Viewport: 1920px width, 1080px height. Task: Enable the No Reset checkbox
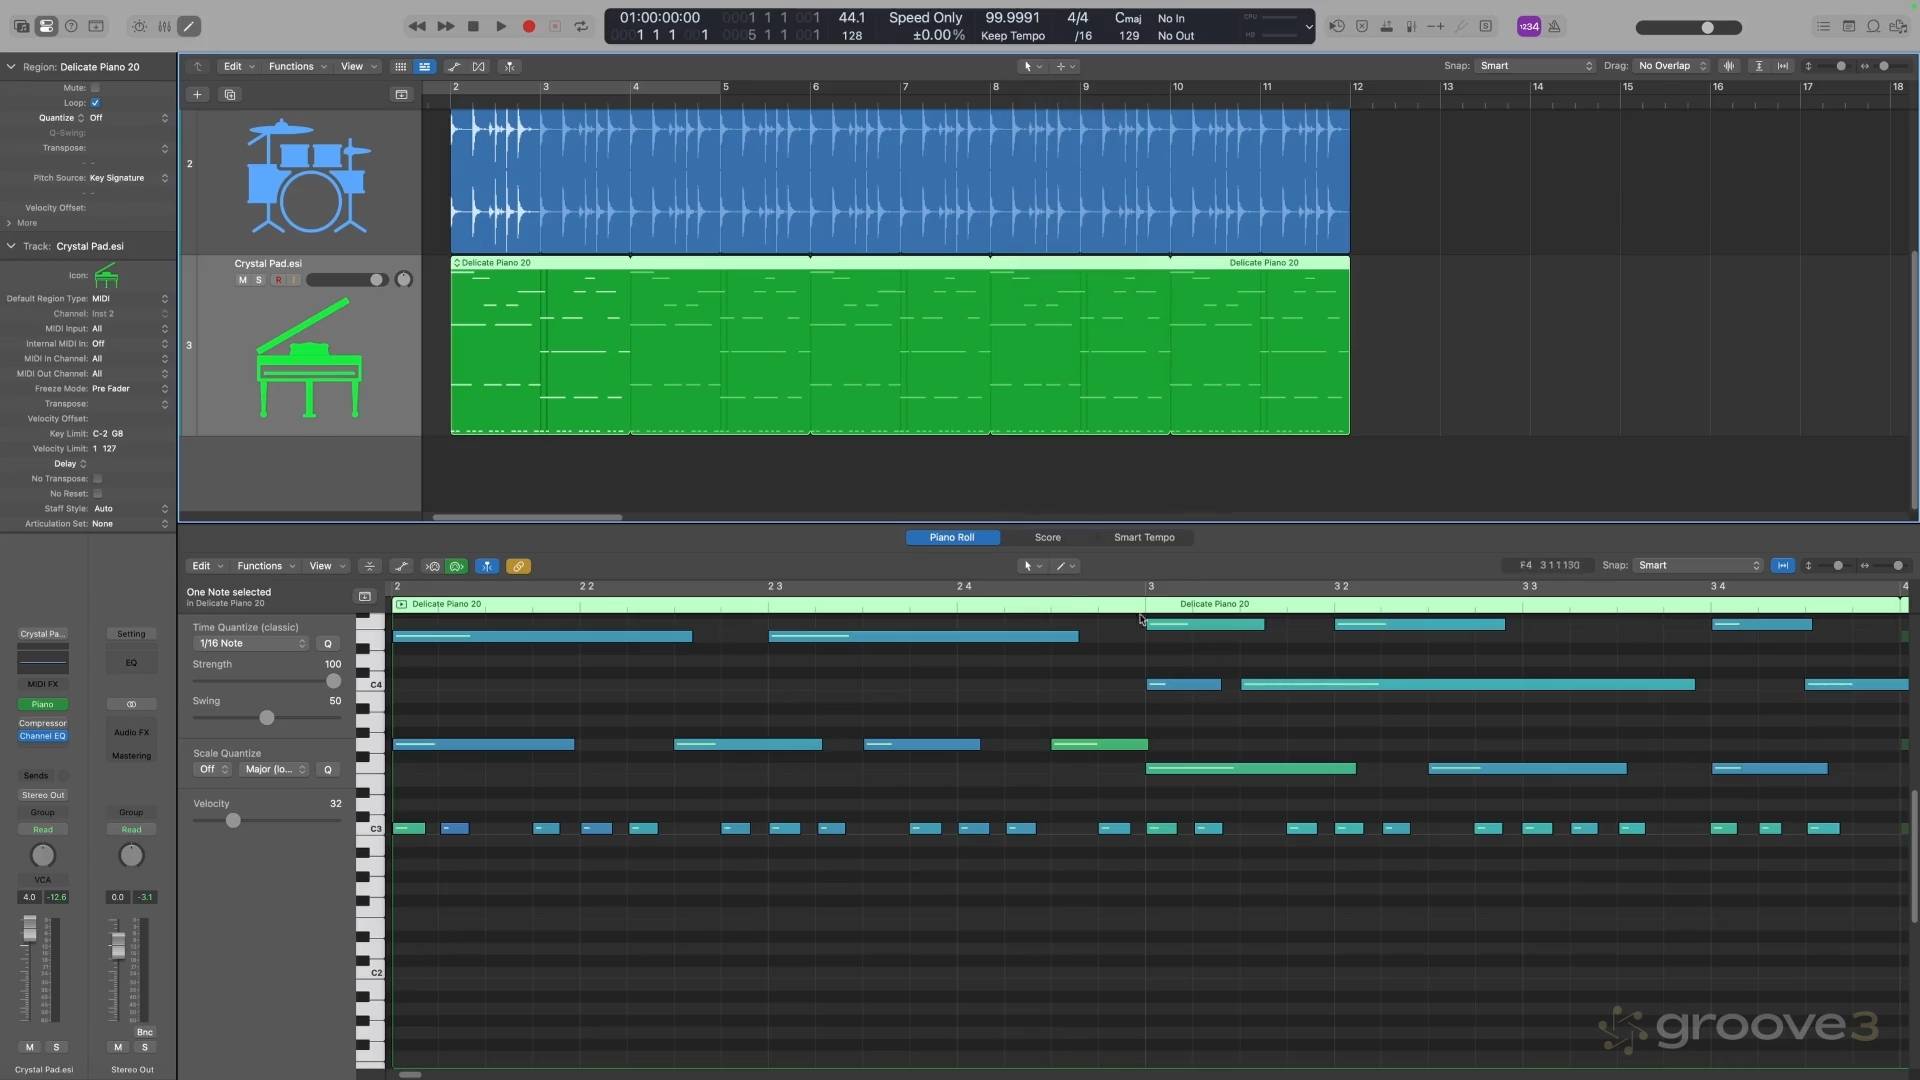tap(97, 494)
